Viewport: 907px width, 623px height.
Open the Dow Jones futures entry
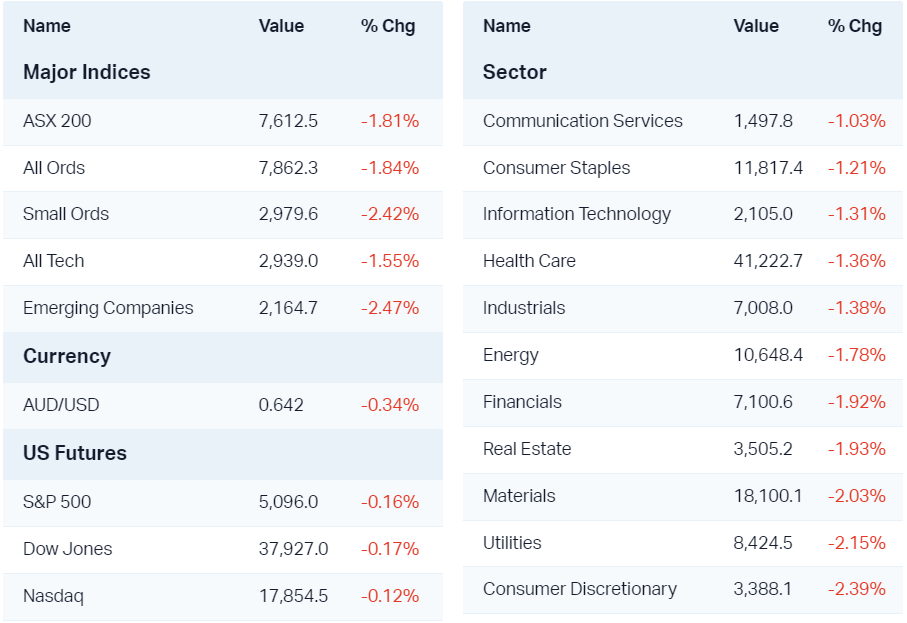pos(68,549)
